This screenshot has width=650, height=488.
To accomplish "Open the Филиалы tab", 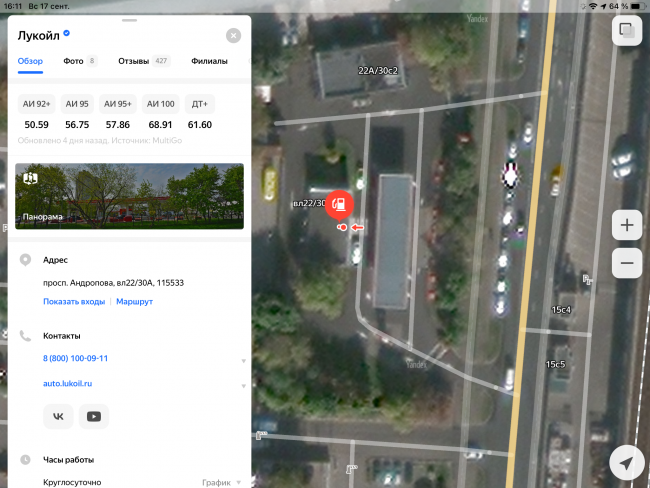I will click(209, 61).
